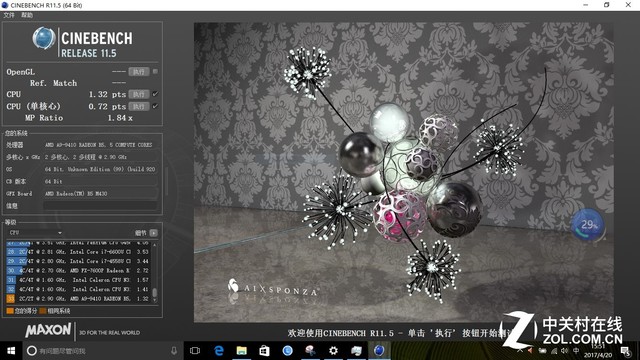
Task: Open the Microsoft Store taskbar icon
Action: 264,351
